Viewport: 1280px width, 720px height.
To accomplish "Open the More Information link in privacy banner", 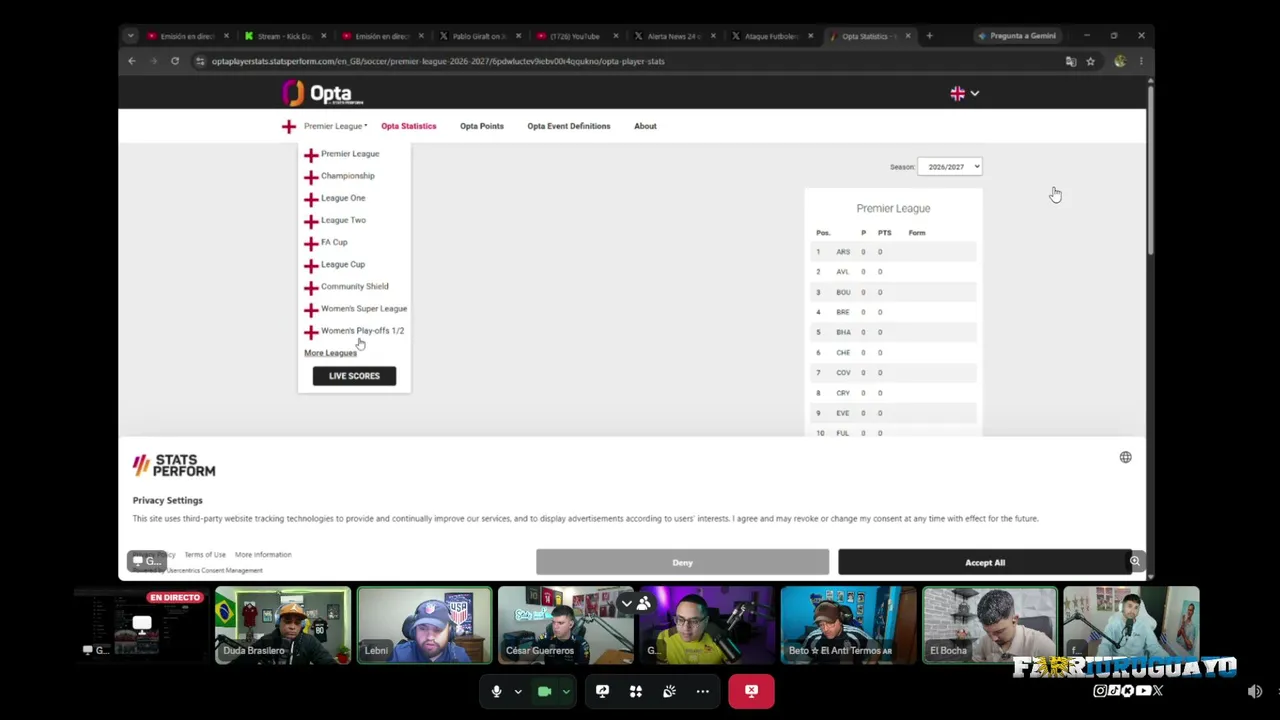I will pos(263,554).
